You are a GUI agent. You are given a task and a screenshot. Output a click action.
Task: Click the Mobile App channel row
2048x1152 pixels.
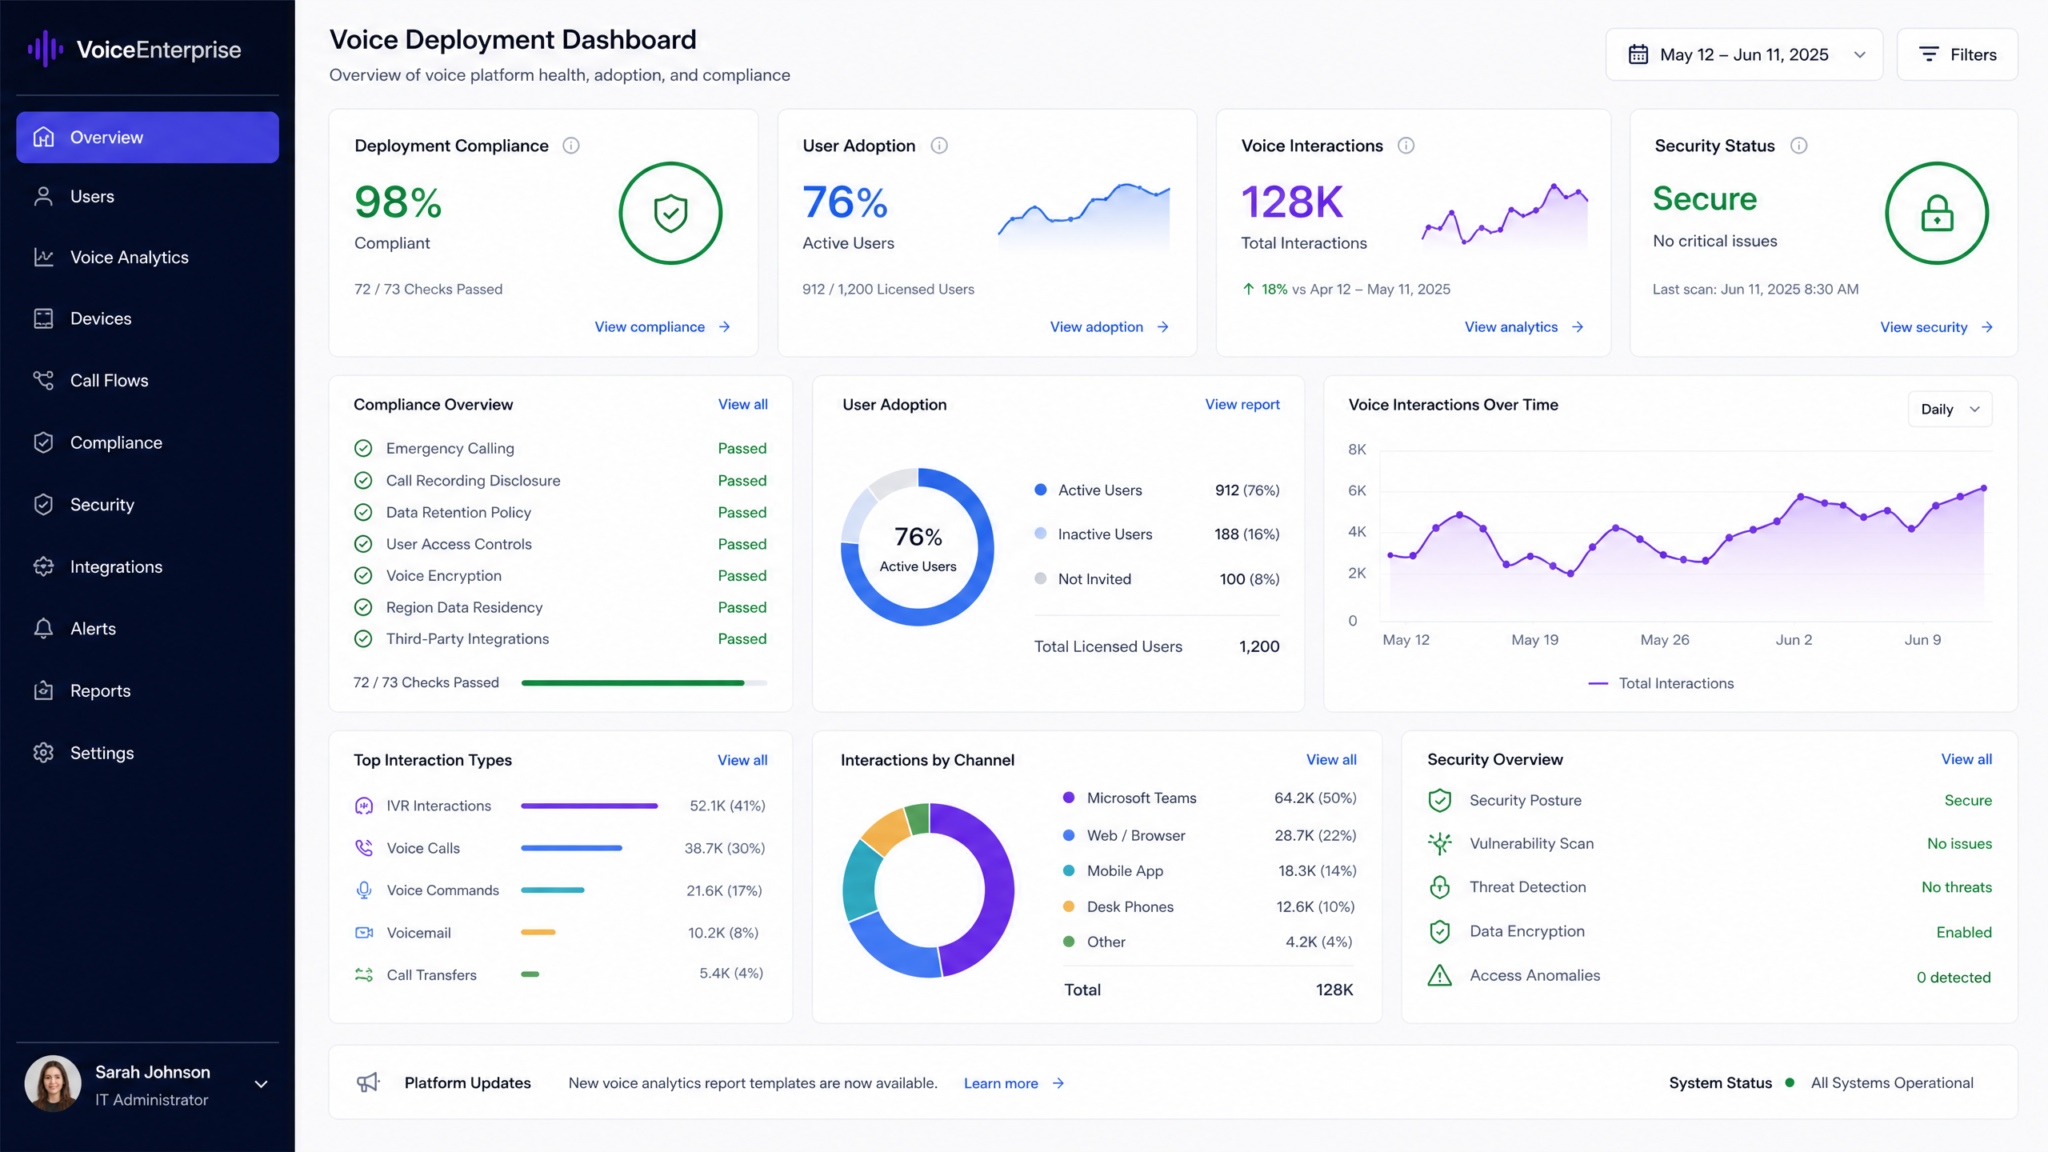[x=1209, y=871]
